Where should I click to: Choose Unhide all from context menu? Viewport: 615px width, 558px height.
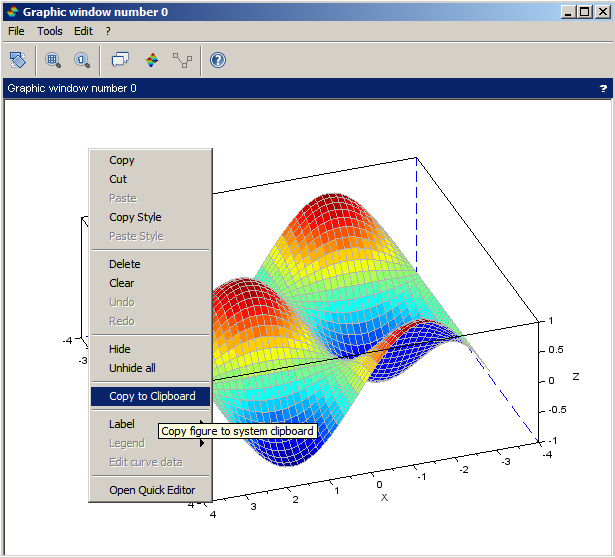(x=132, y=368)
